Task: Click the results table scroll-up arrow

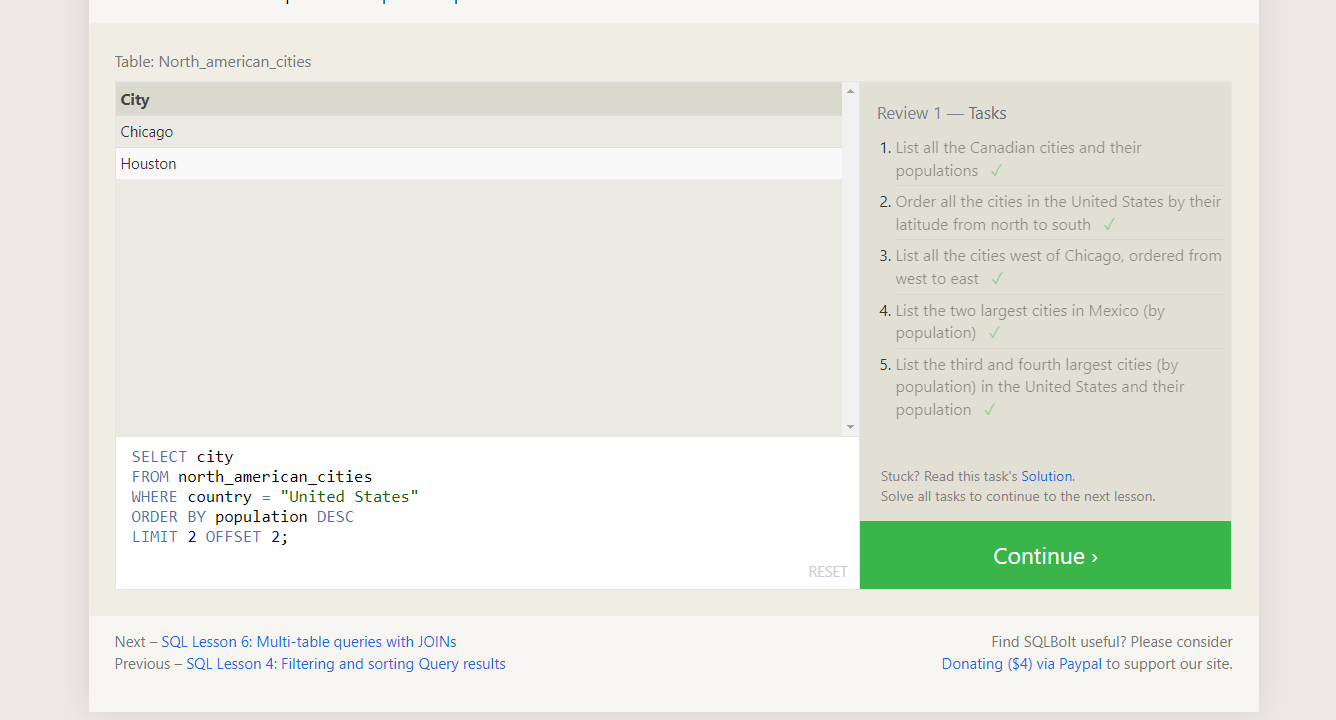Action: 851,91
